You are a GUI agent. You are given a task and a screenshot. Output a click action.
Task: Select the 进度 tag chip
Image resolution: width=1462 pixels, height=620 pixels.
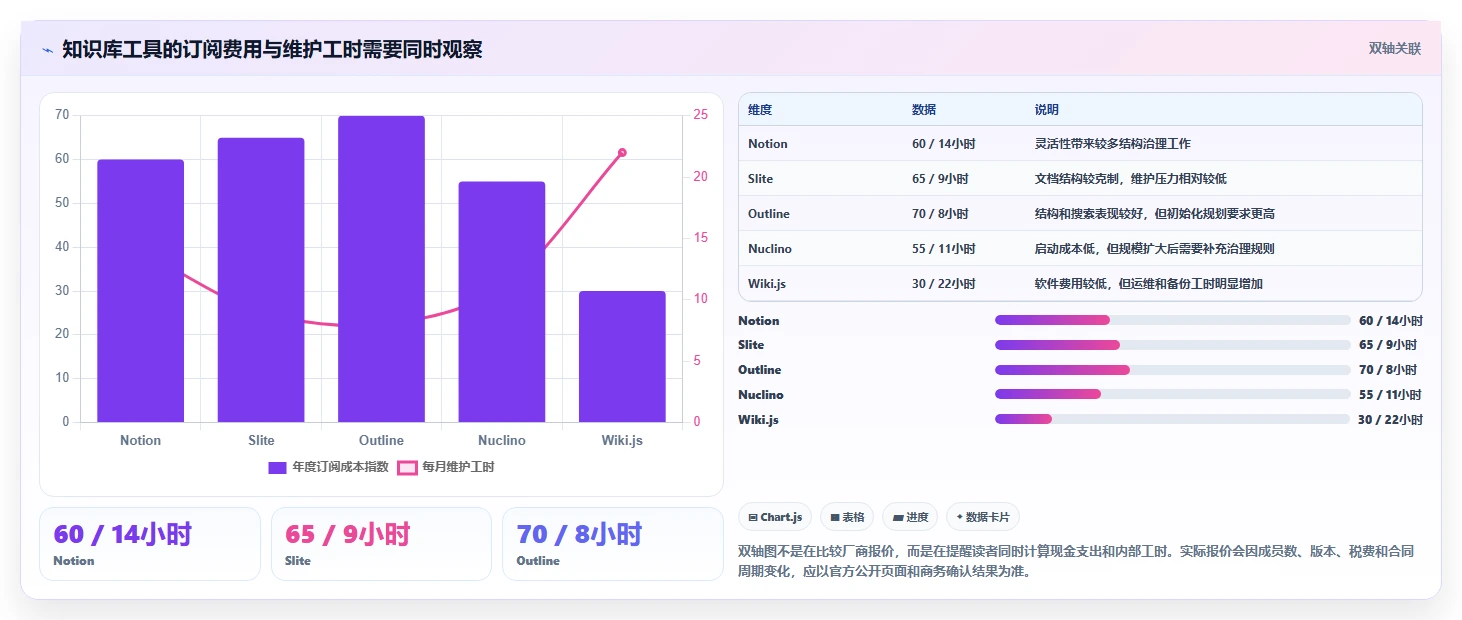[x=910, y=517]
